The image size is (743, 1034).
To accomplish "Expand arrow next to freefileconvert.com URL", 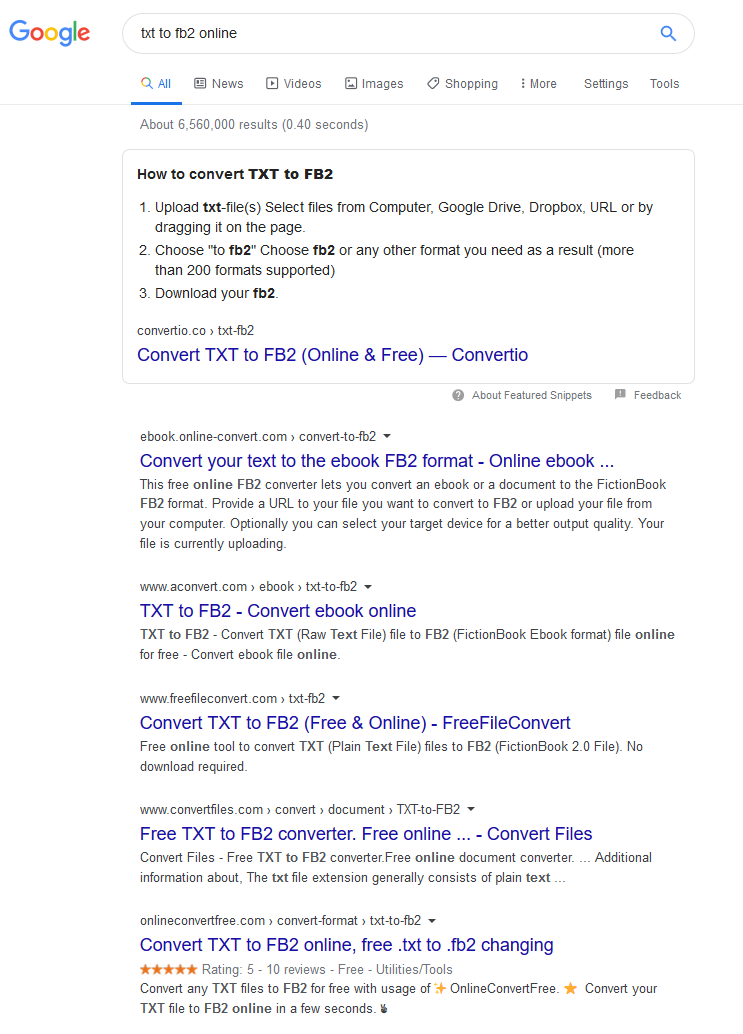I will pyautogui.click(x=336, y=698).
